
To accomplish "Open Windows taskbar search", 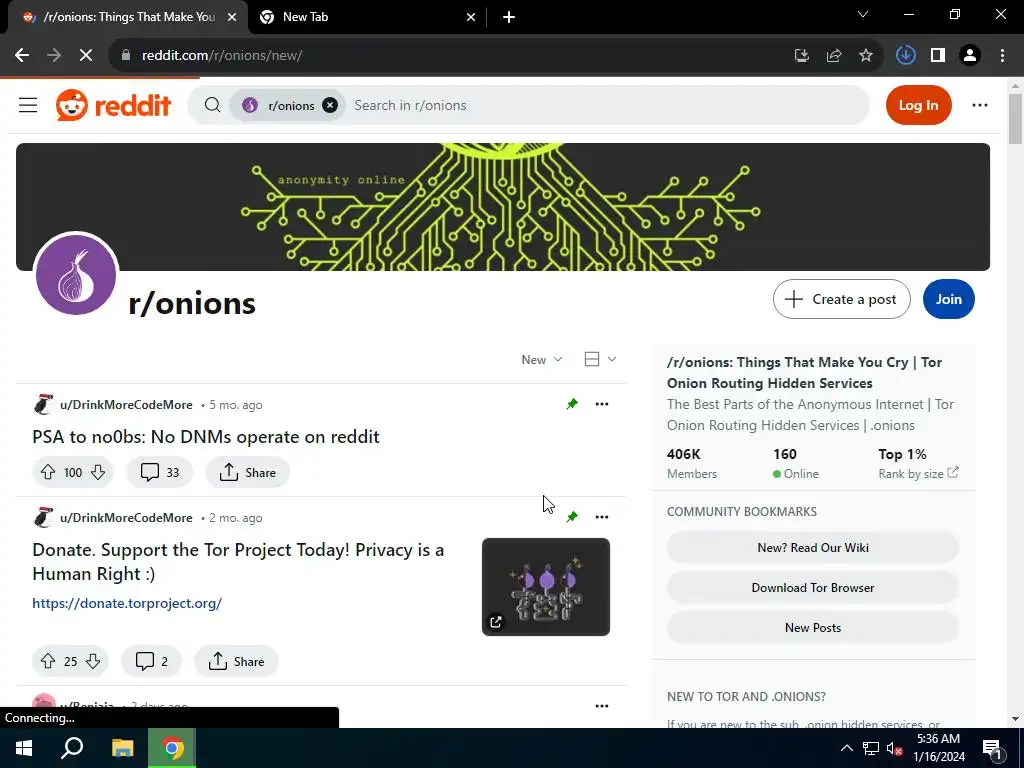I will [72, 748].
